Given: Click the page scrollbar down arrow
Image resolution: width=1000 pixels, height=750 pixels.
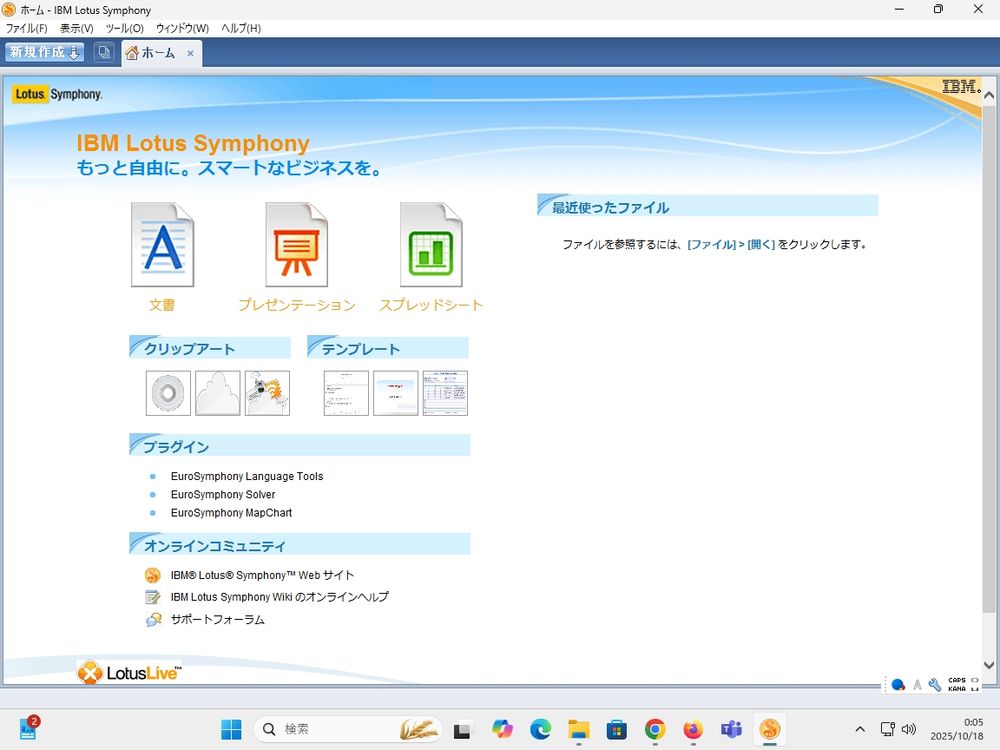Looking at the screenshot, I should click(989, 665).
